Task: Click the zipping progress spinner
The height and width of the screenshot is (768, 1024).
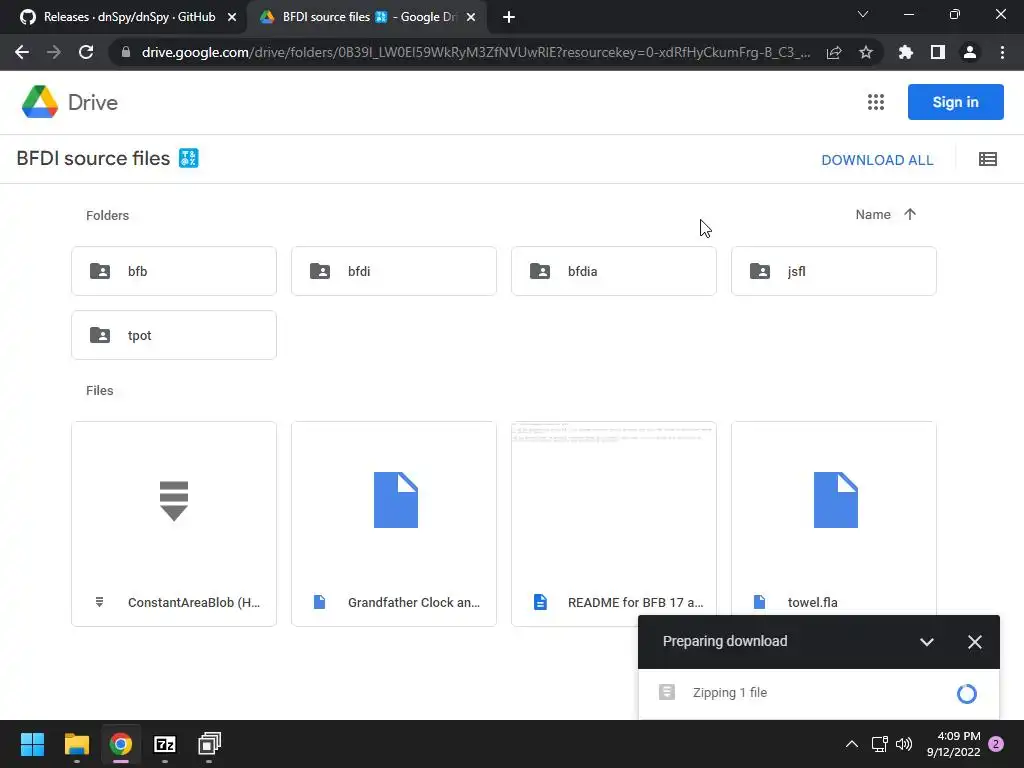Action: 967,693
